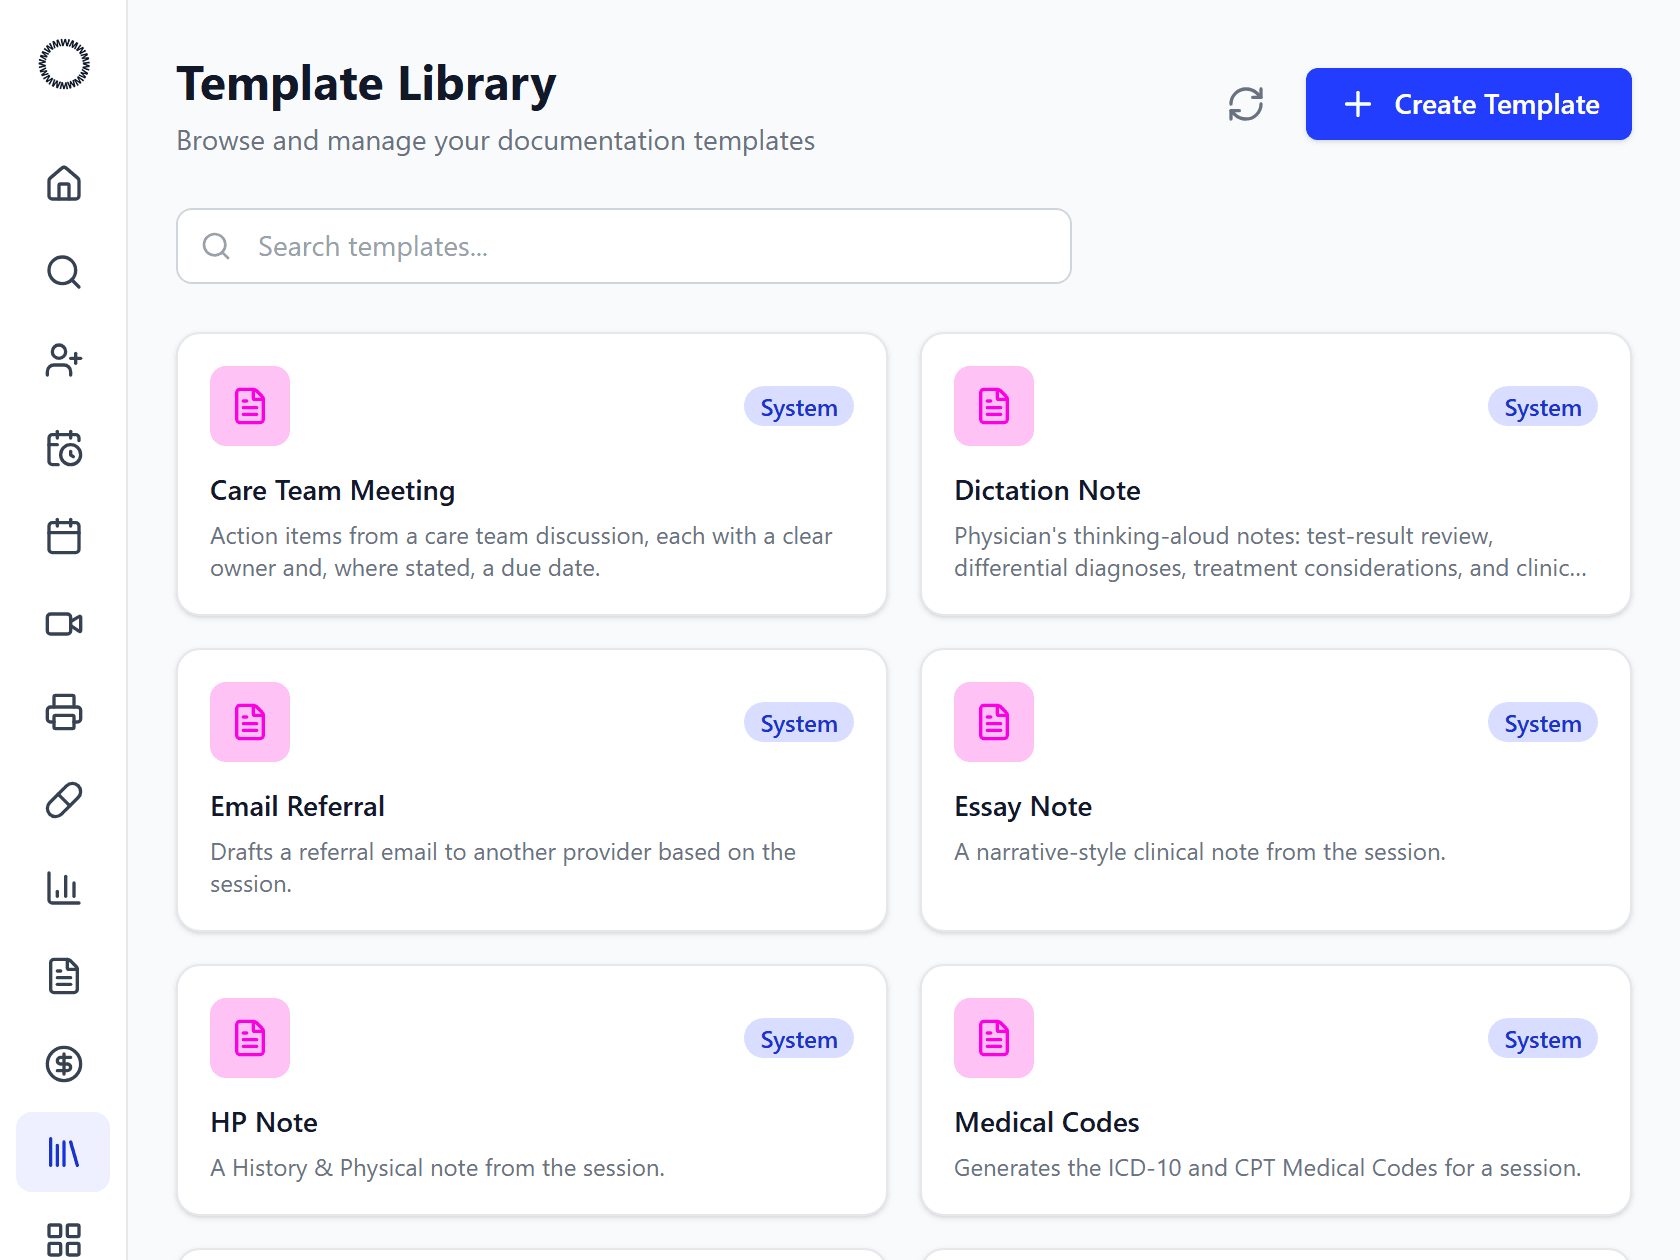The height and width of the screenshot is (1260, 1680).
Task: Click description 'Drafts a referral email to another provider'
Action: click(503, 868)
